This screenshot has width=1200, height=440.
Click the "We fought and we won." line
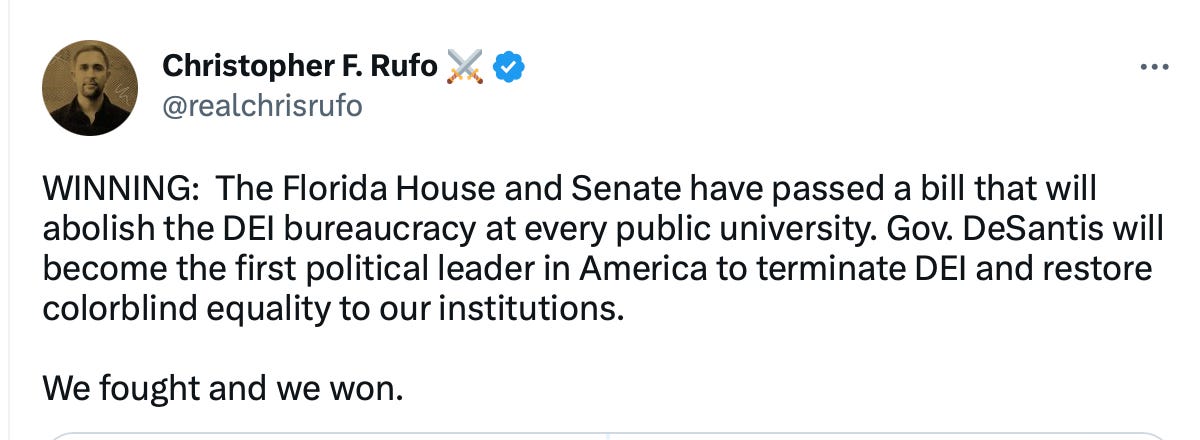coord(223,387)
